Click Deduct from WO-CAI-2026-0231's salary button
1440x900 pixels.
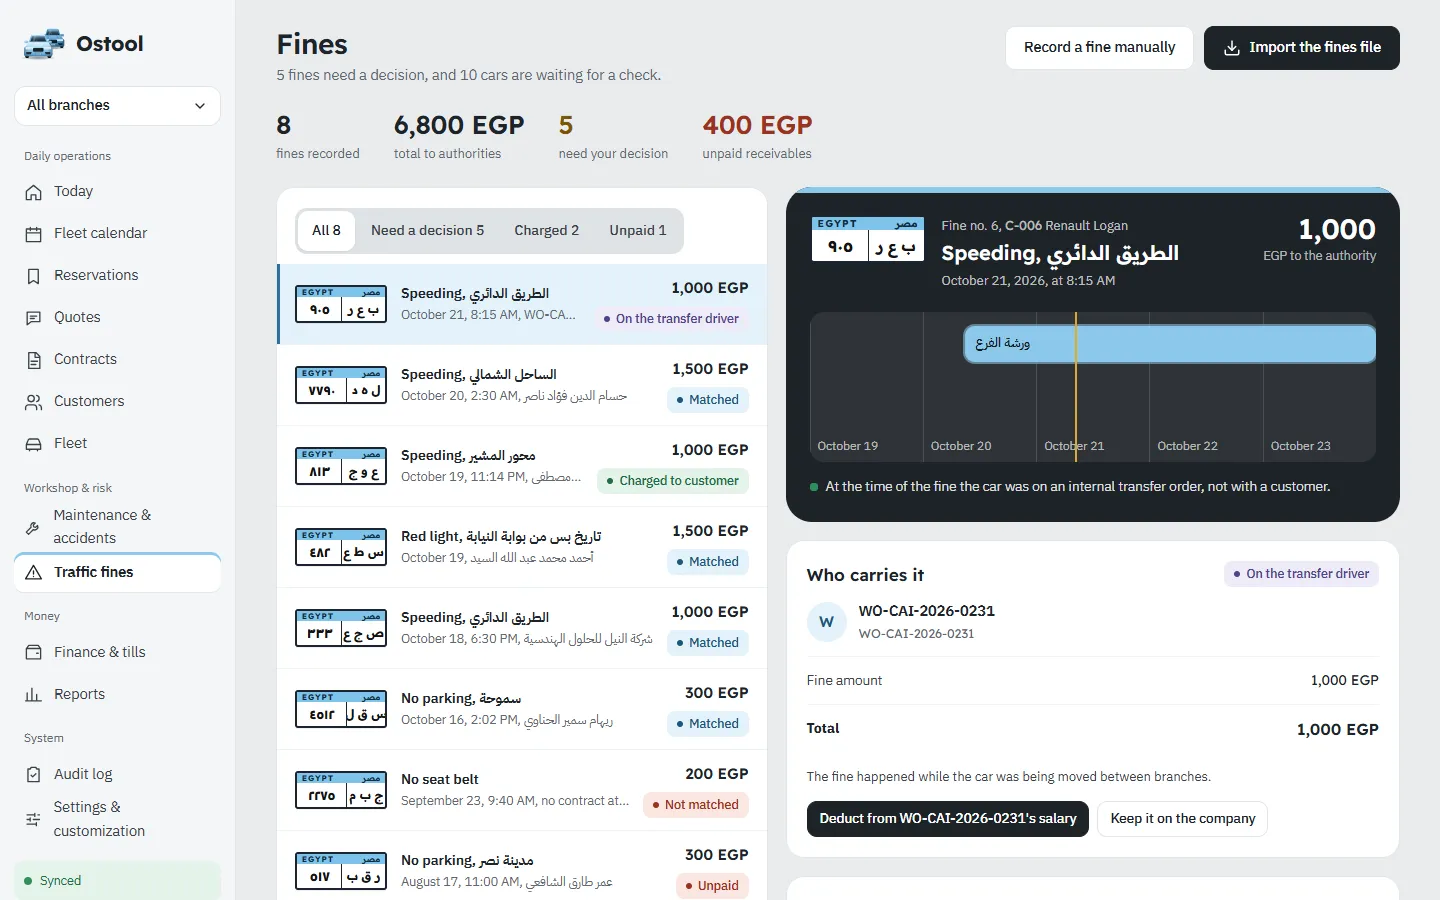948,819
